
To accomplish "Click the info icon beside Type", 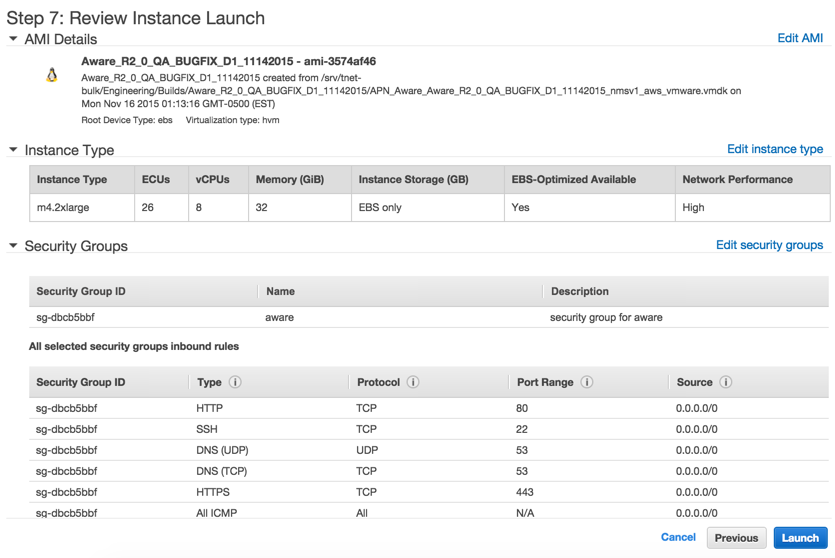I will 235,382.
